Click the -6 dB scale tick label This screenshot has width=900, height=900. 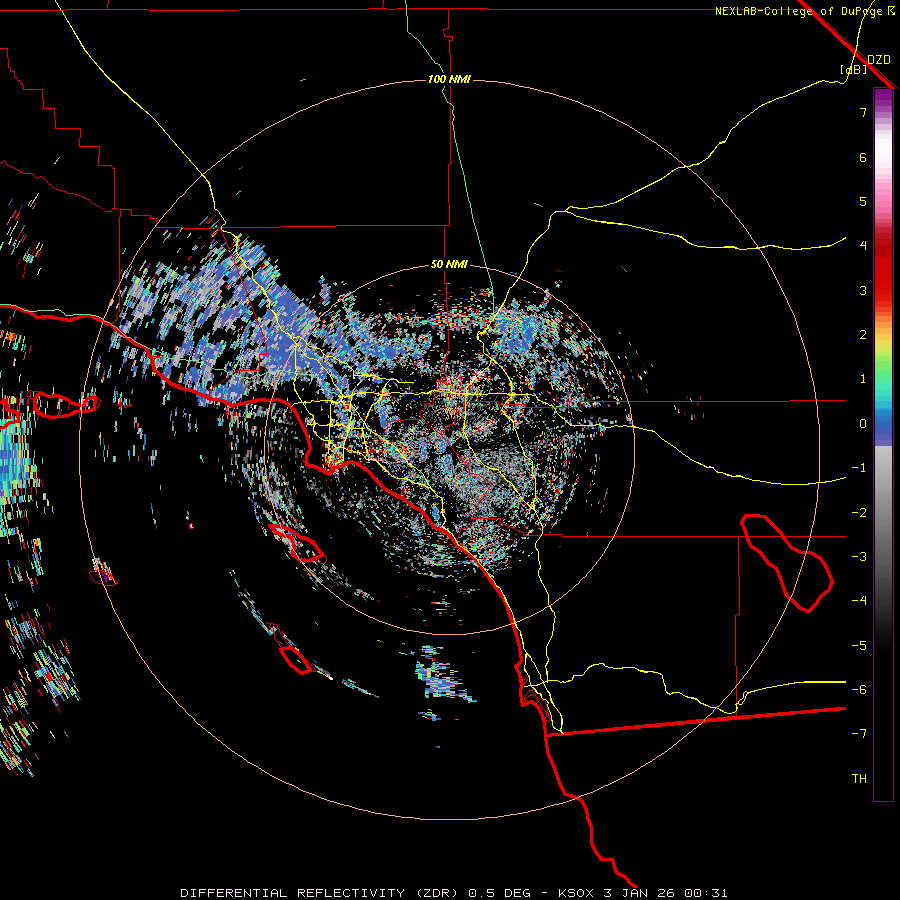click(x=859, y=690)
